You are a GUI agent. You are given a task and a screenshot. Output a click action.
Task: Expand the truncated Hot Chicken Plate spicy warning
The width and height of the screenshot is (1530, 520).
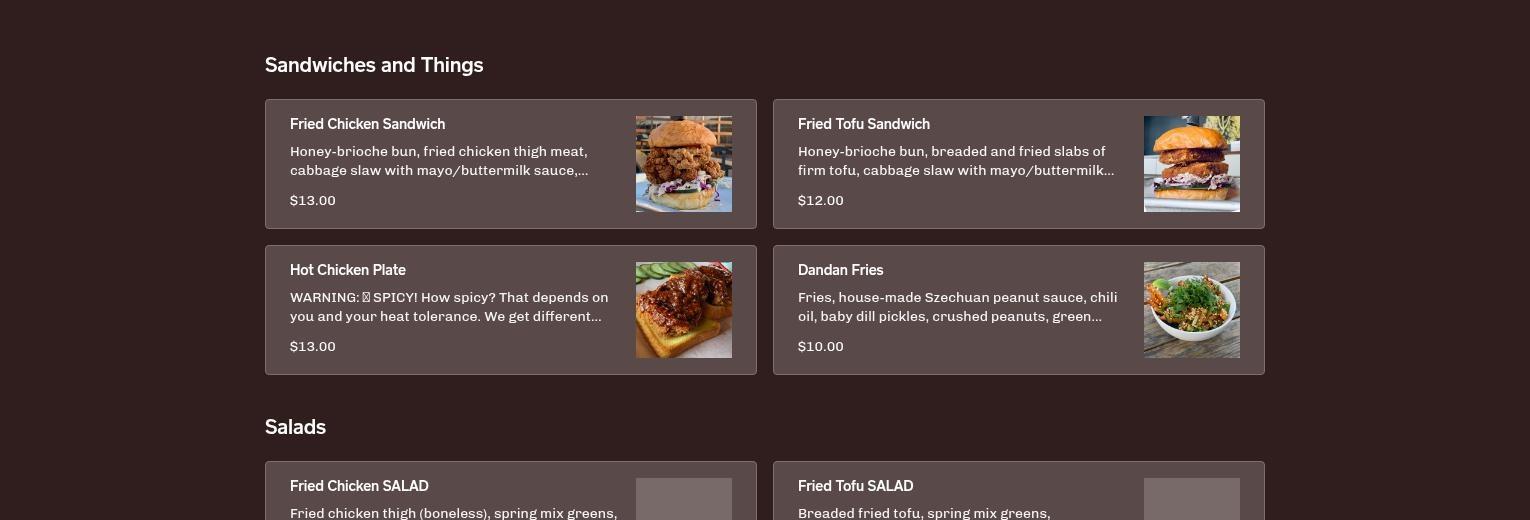pos(449,307)
